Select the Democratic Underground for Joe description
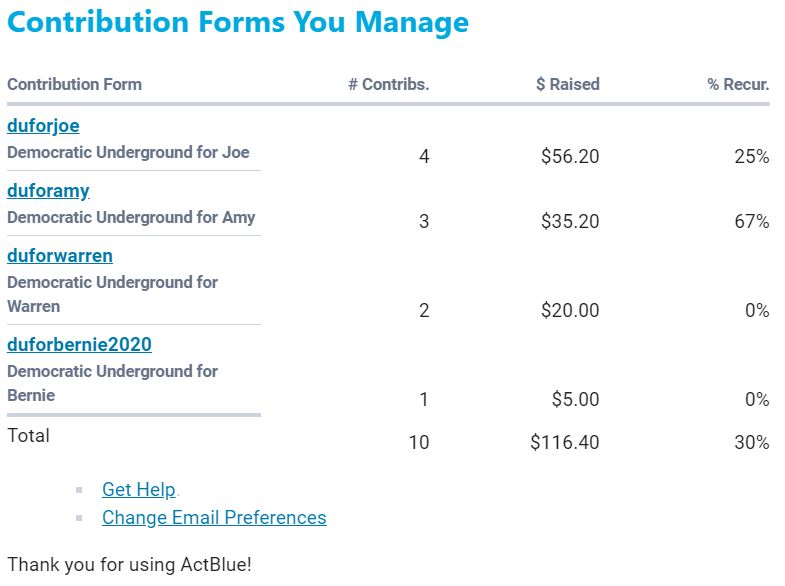The width and height of the screenshot is (785, 586). click(128, 153)
